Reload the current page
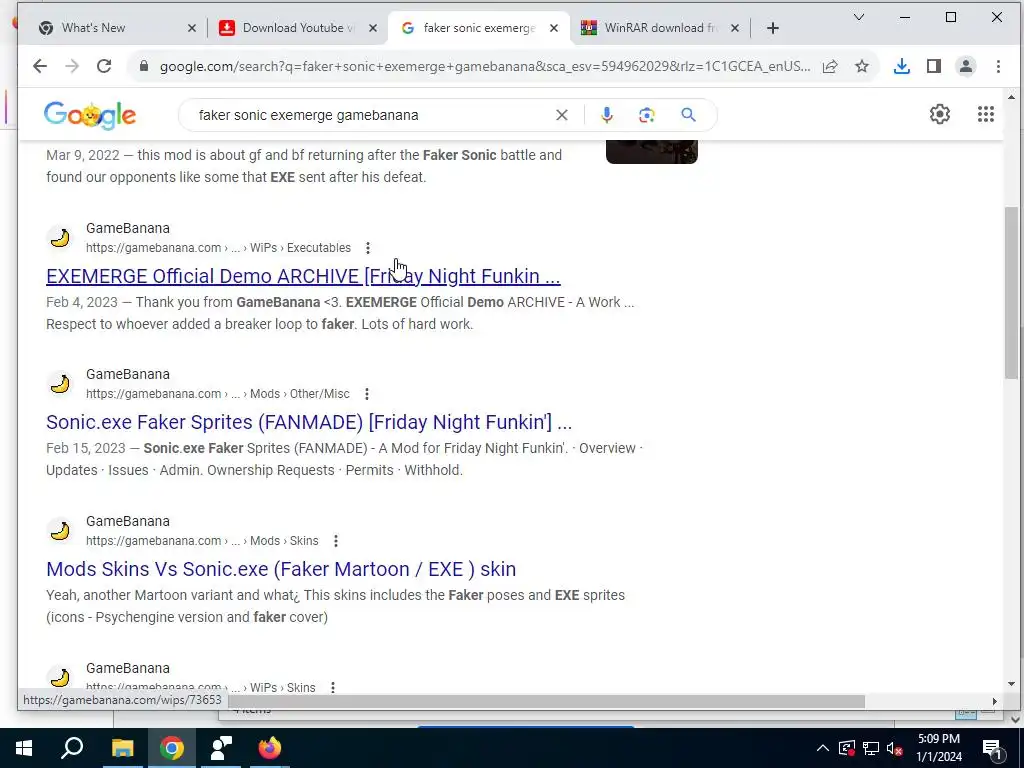Screen dimensions: 1024x768 click(x=104, y=66)
